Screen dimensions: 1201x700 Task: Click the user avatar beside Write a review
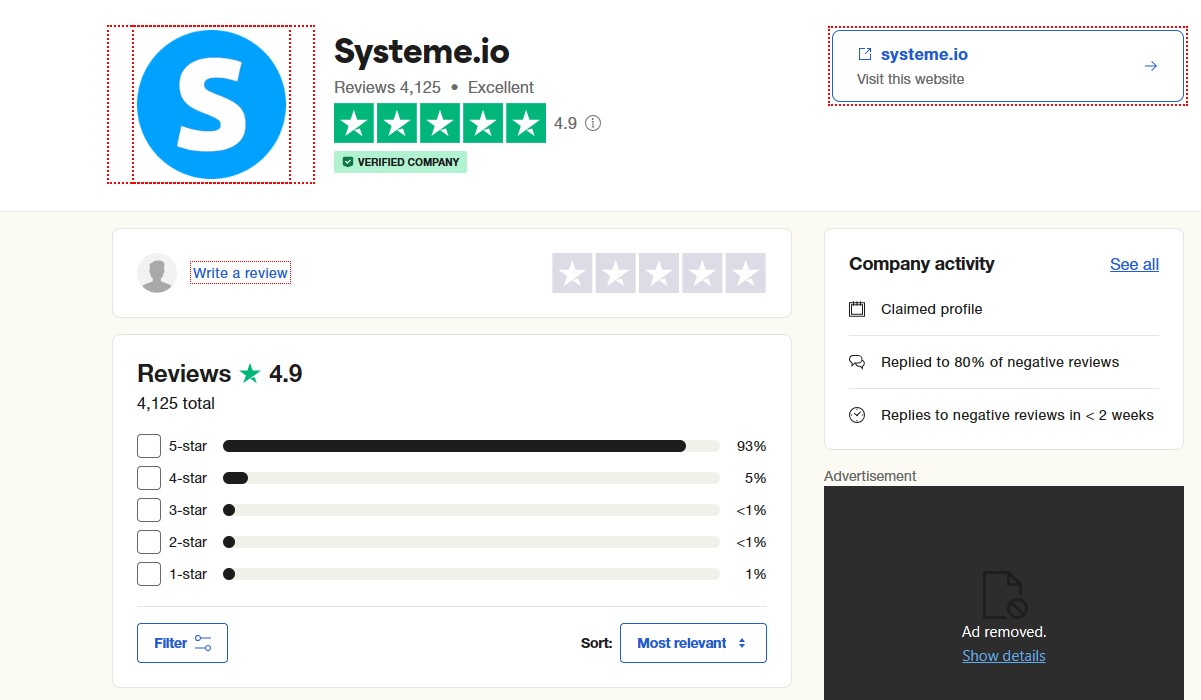[157, 273]
